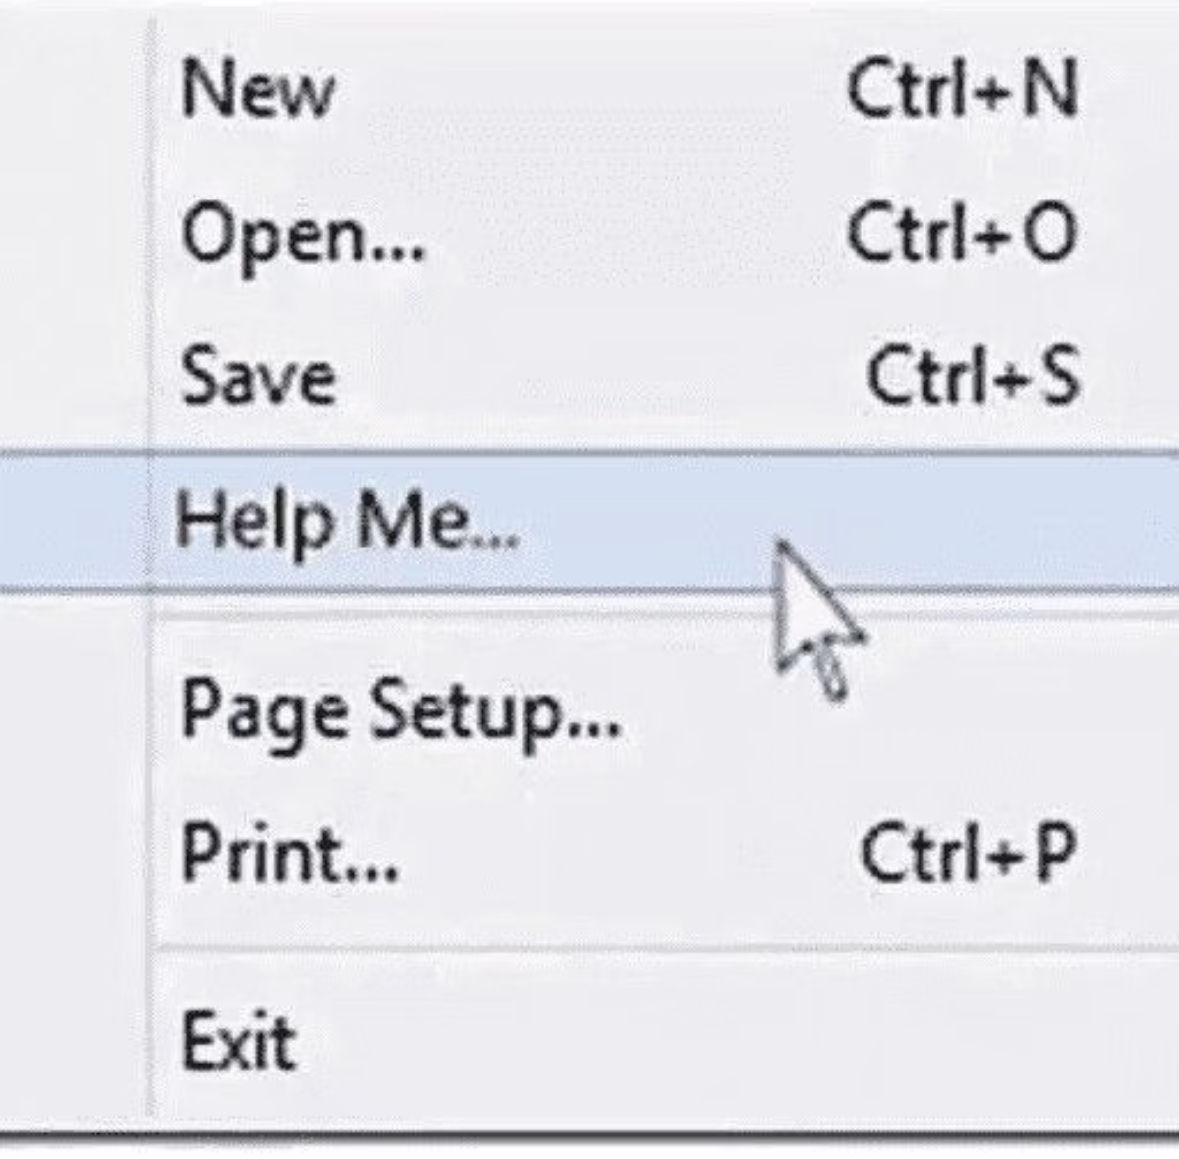Click Save in the menu
Screen dimensions: 1179x1159
pyautogui.click(x=257, y=378)
